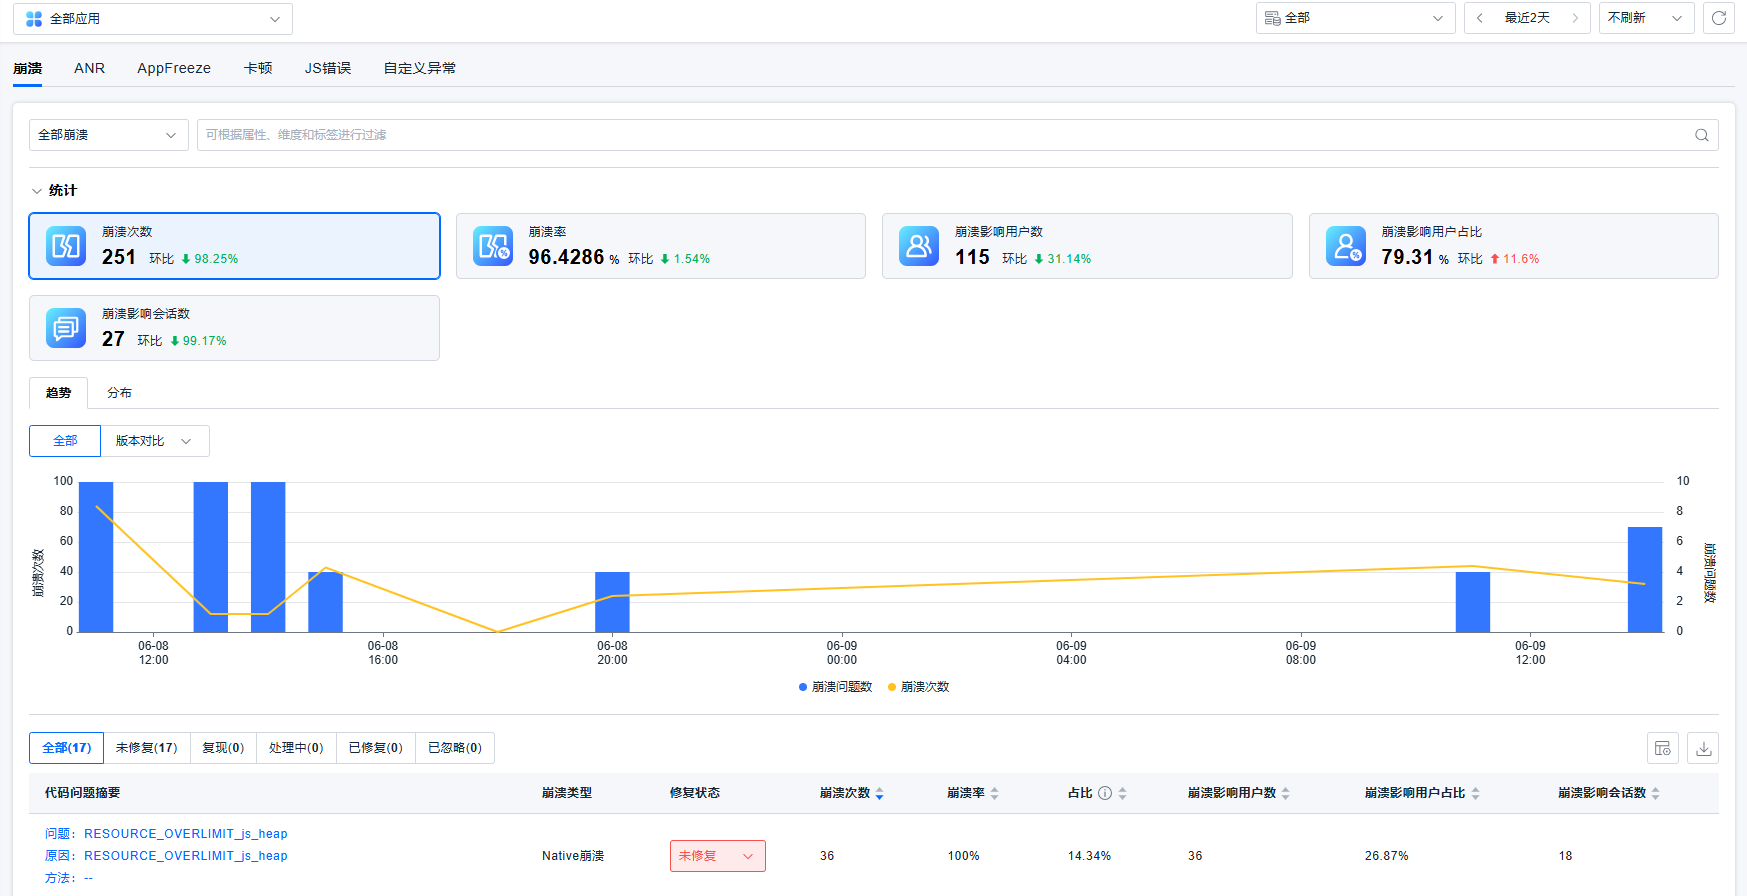Sort by 崩溃率 column arrows
Viewport: 1747px width, 896px height.
click(x=994, y=793)
